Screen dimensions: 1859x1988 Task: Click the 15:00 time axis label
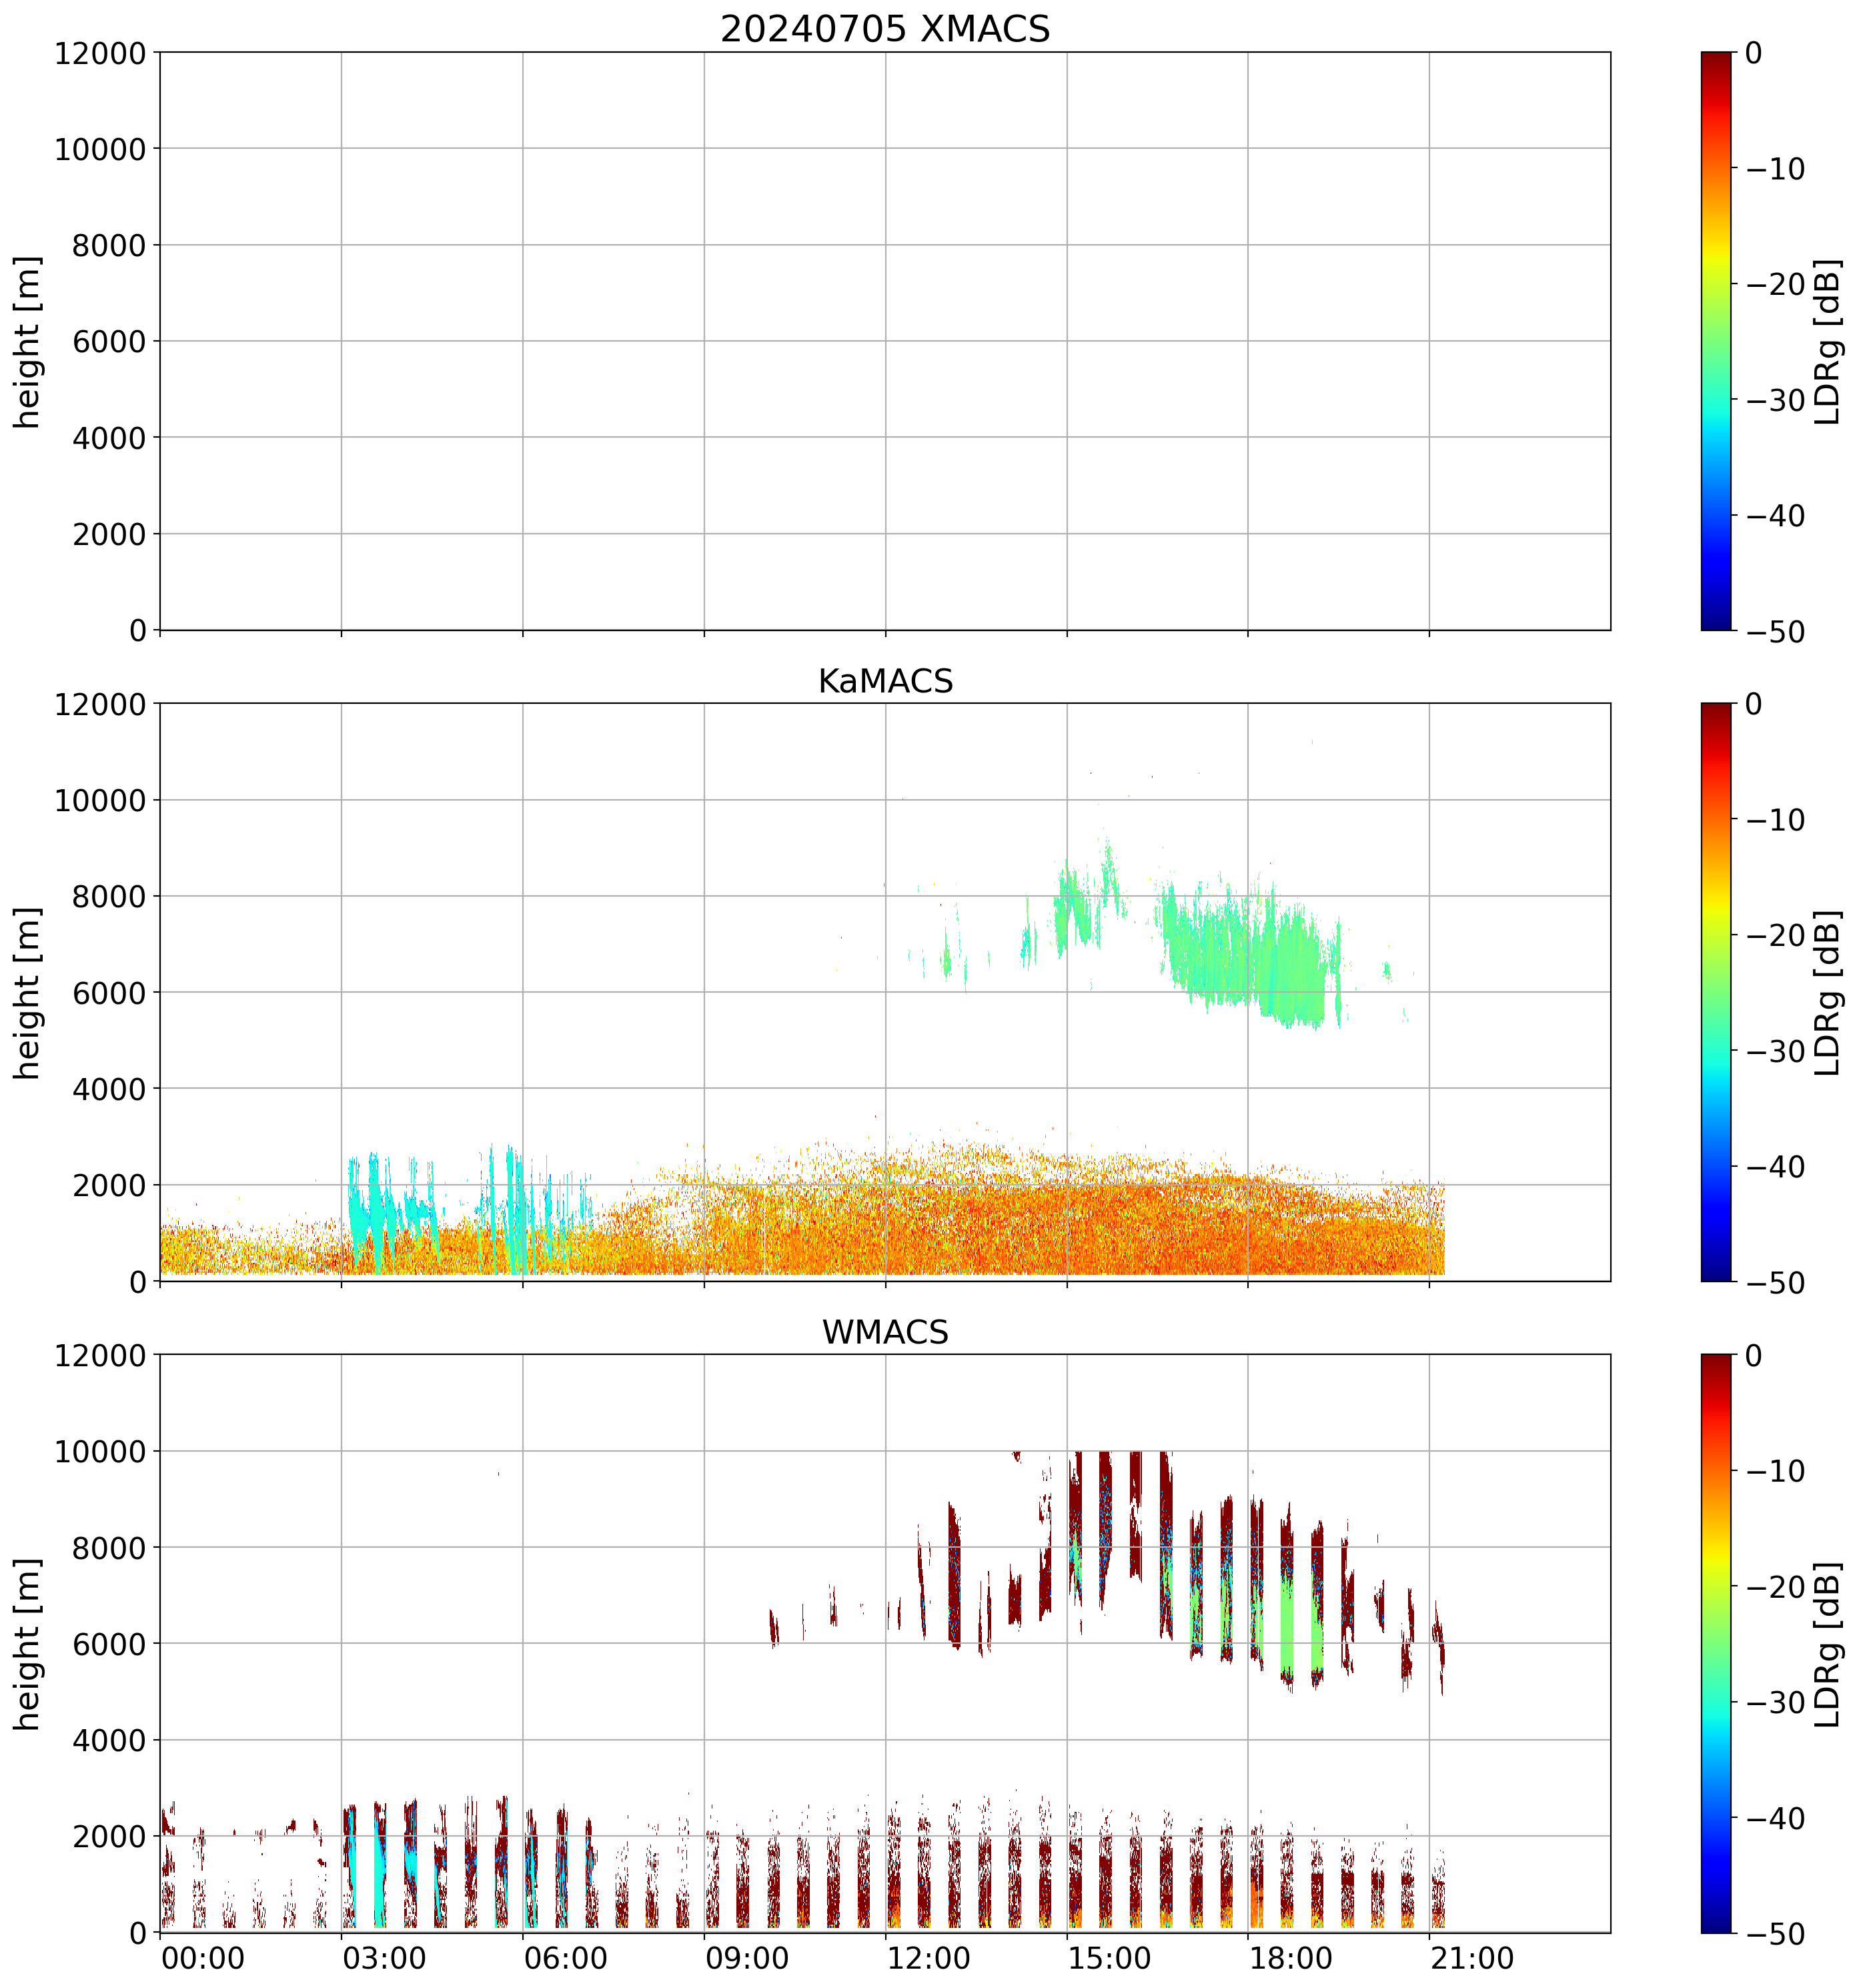point(1109,1958)
